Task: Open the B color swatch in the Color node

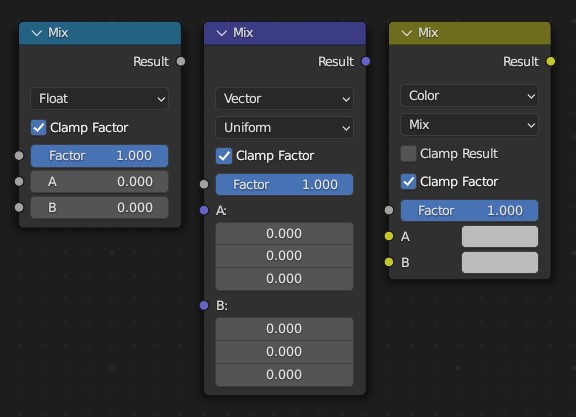Action: pos(500,262)
